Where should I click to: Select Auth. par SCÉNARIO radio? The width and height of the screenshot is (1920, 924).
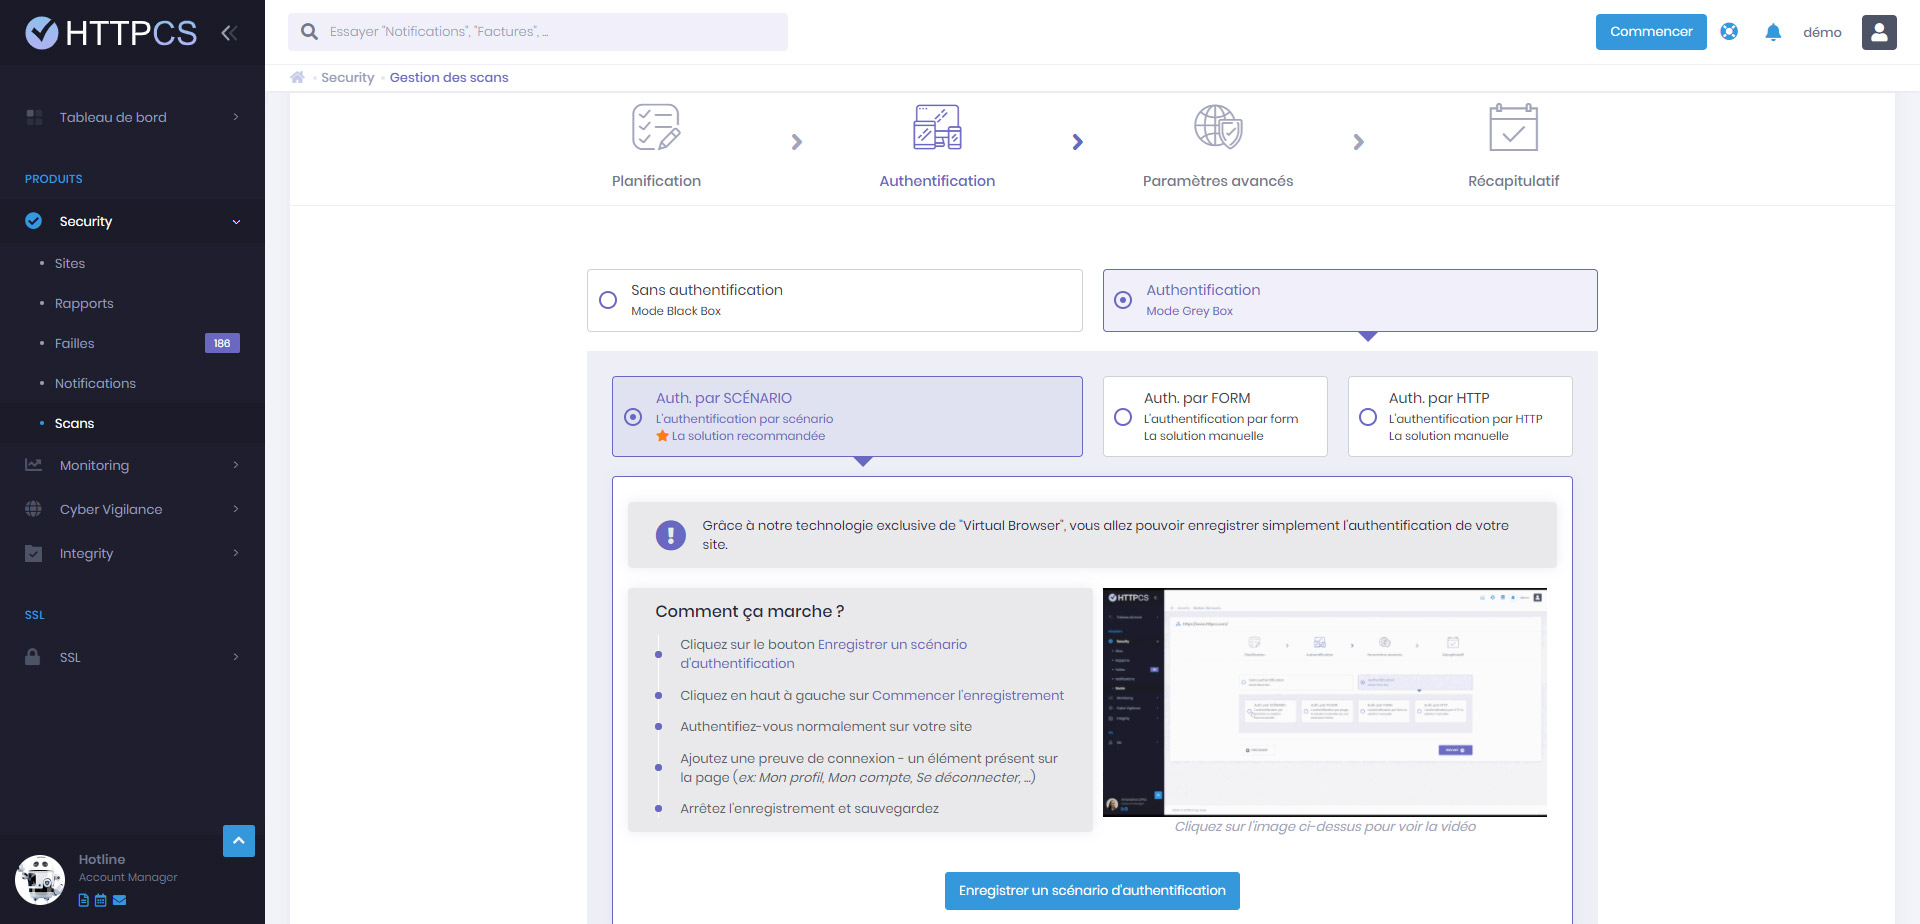[633, 417]
